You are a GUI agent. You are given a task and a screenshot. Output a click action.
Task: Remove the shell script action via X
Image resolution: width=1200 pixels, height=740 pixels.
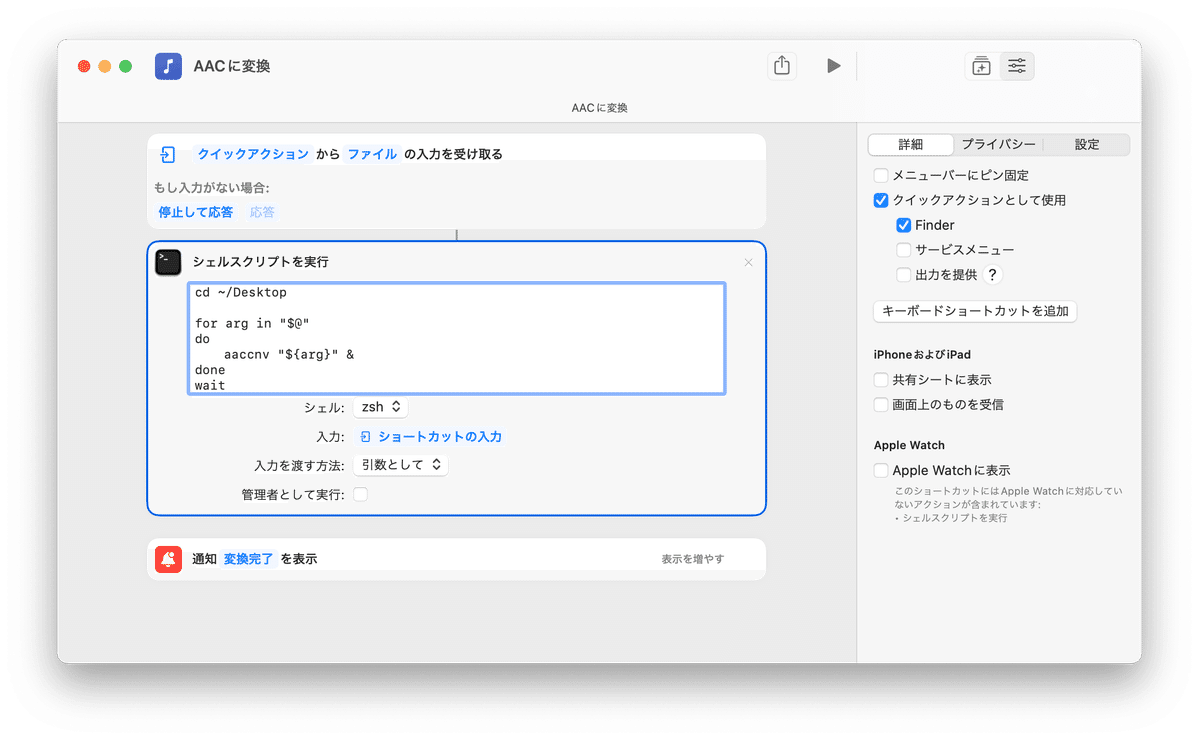[x=748, y=263]
